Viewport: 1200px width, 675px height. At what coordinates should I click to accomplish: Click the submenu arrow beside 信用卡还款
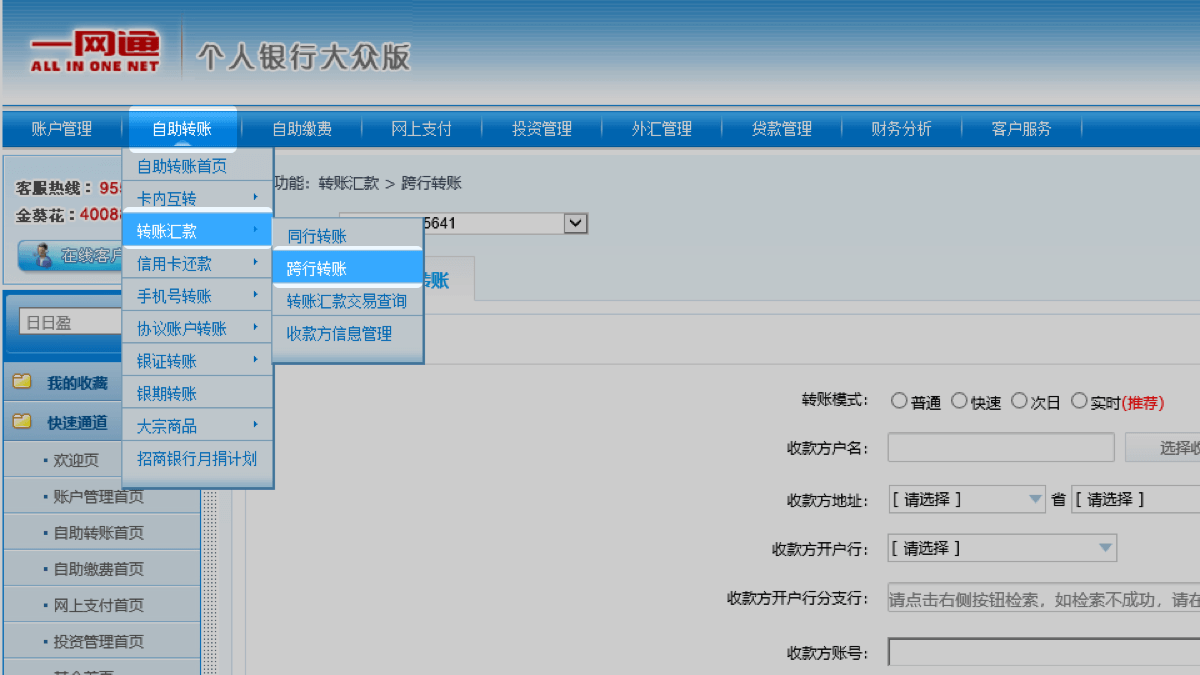pyautogui.click(x=256, y=262)
